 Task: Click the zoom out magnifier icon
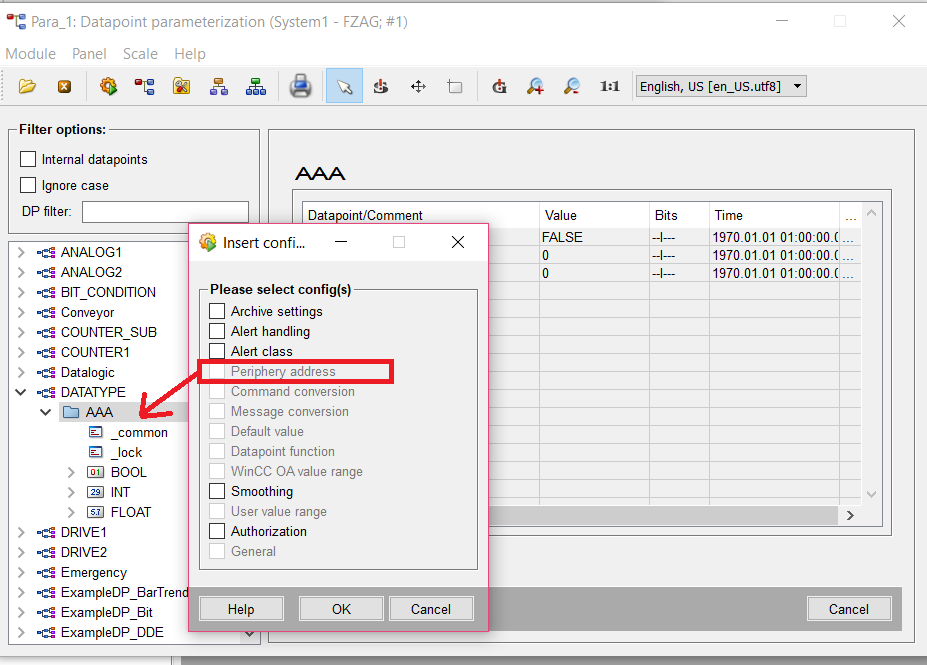[571, 87]
